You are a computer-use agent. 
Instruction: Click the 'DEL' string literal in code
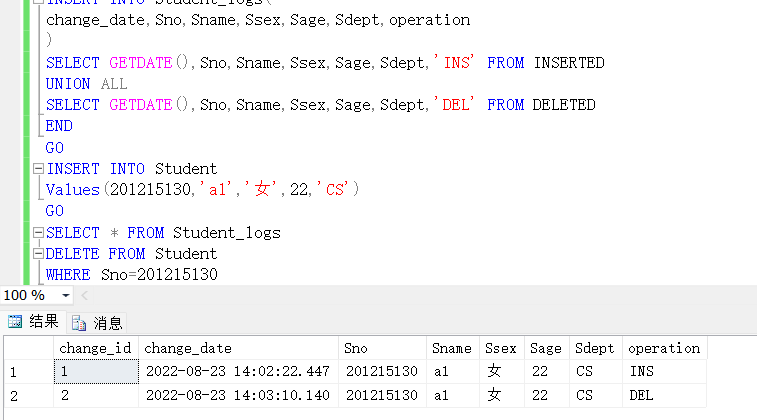pos(454,104)
